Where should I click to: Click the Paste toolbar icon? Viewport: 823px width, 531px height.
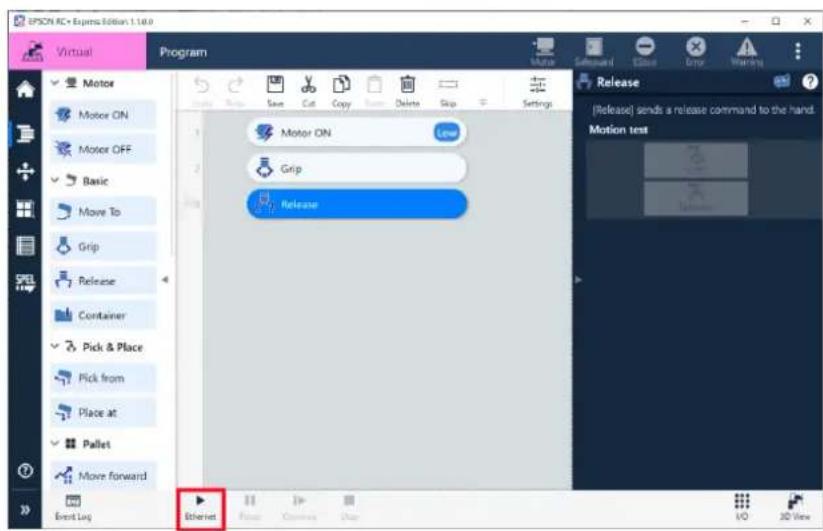[x=374, y=91]
